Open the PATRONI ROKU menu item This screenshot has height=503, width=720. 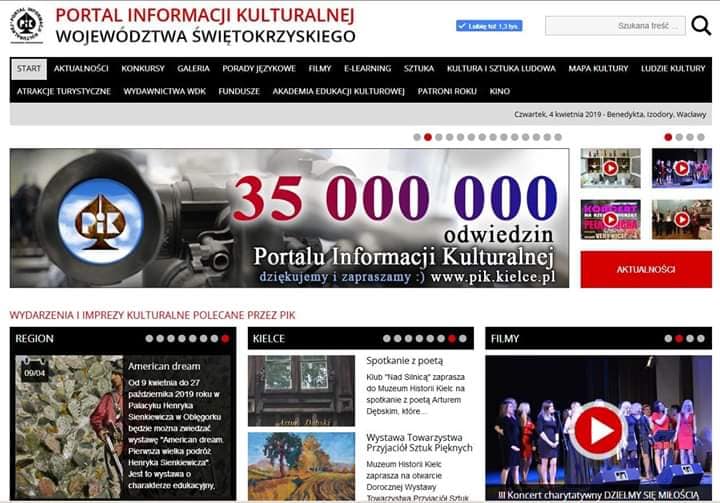[447, 91]
